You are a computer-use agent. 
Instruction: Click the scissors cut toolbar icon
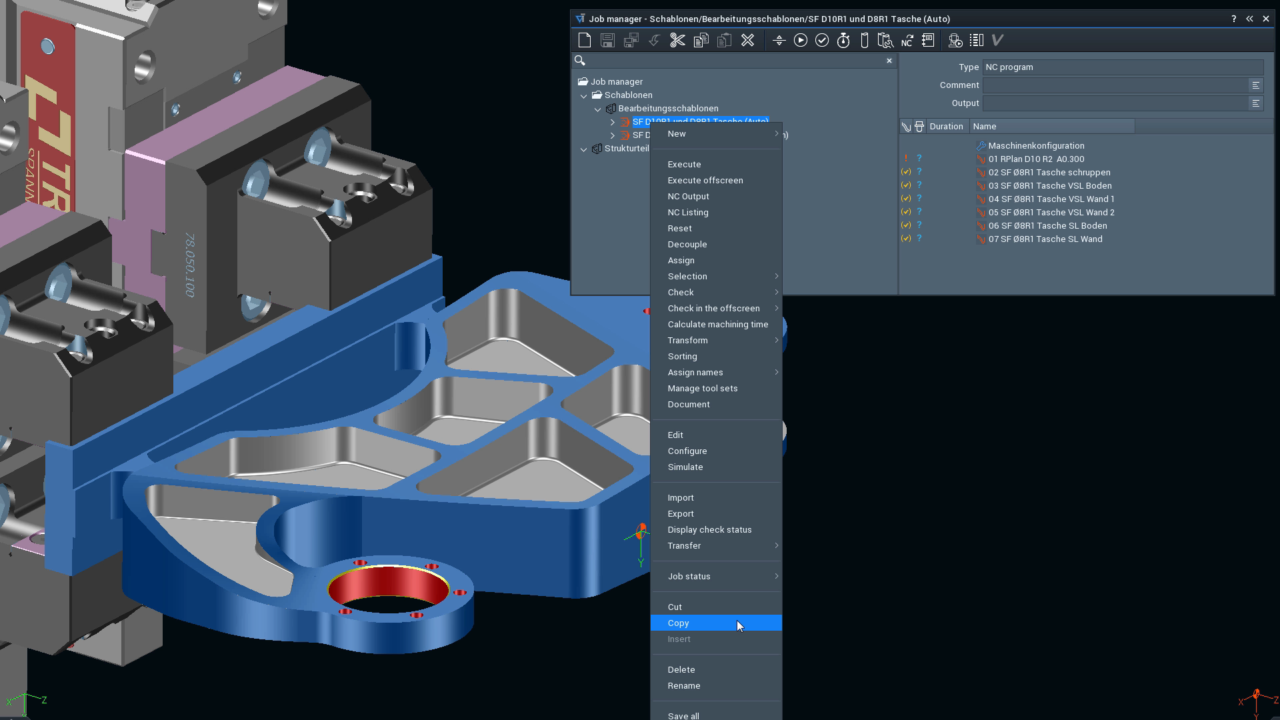pyautogui.click(x=677, y=40)
